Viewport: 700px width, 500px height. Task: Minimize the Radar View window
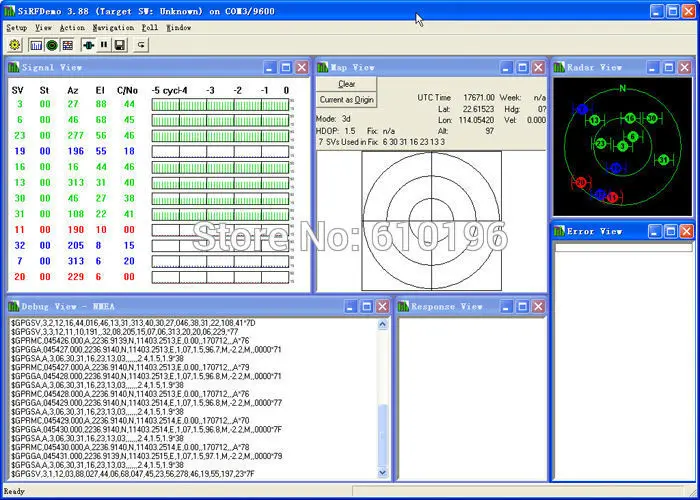point(653,67)
